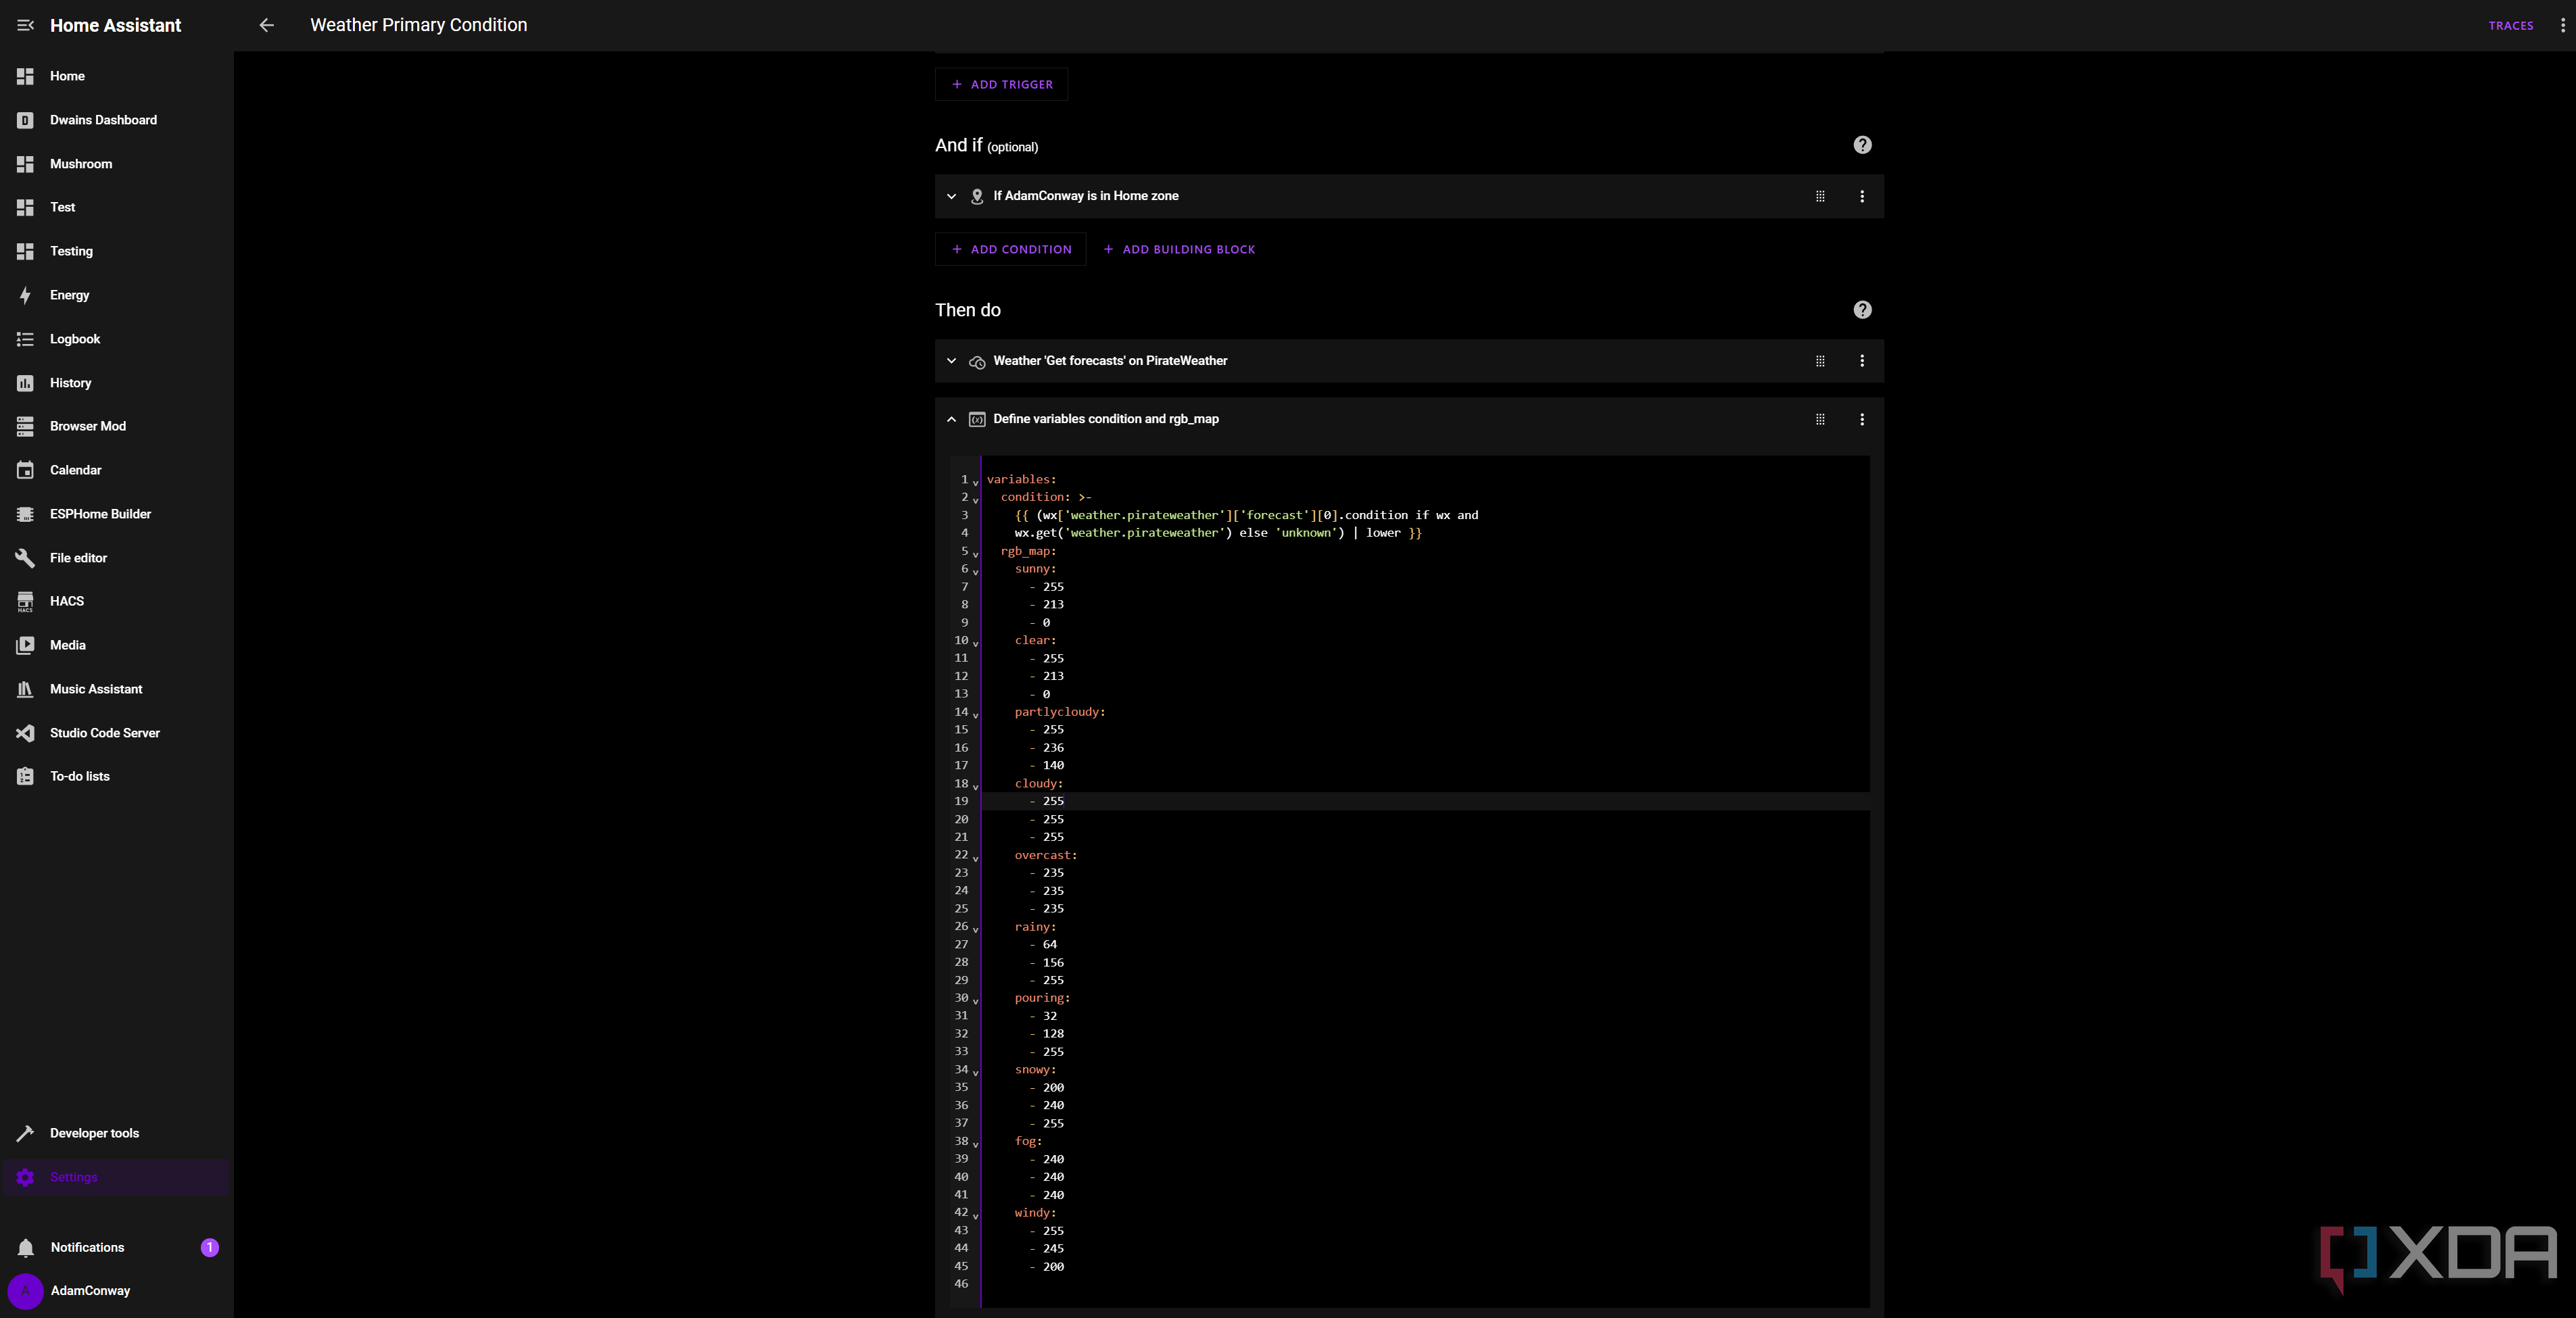Image resolution: width=2576 pixels, height=1318 pixels.
Task: Click line number 46 in the gutter
Action: point(961,1284)
